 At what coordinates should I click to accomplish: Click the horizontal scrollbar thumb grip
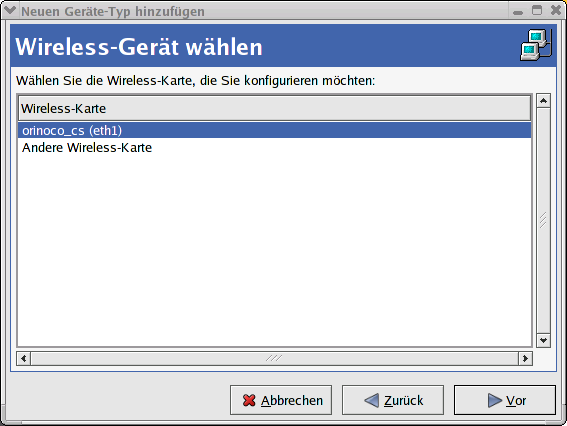tap(274, 358)
